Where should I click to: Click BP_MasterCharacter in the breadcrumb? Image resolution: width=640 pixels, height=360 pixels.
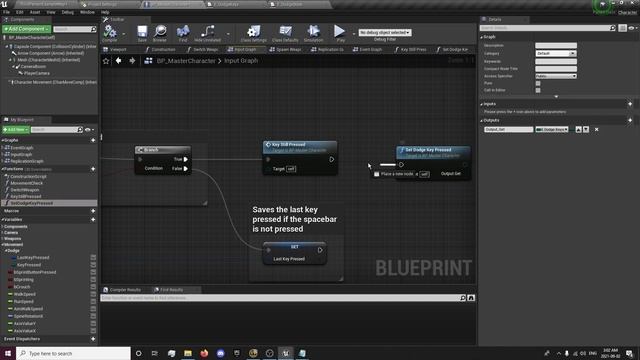tap(186, 61)
